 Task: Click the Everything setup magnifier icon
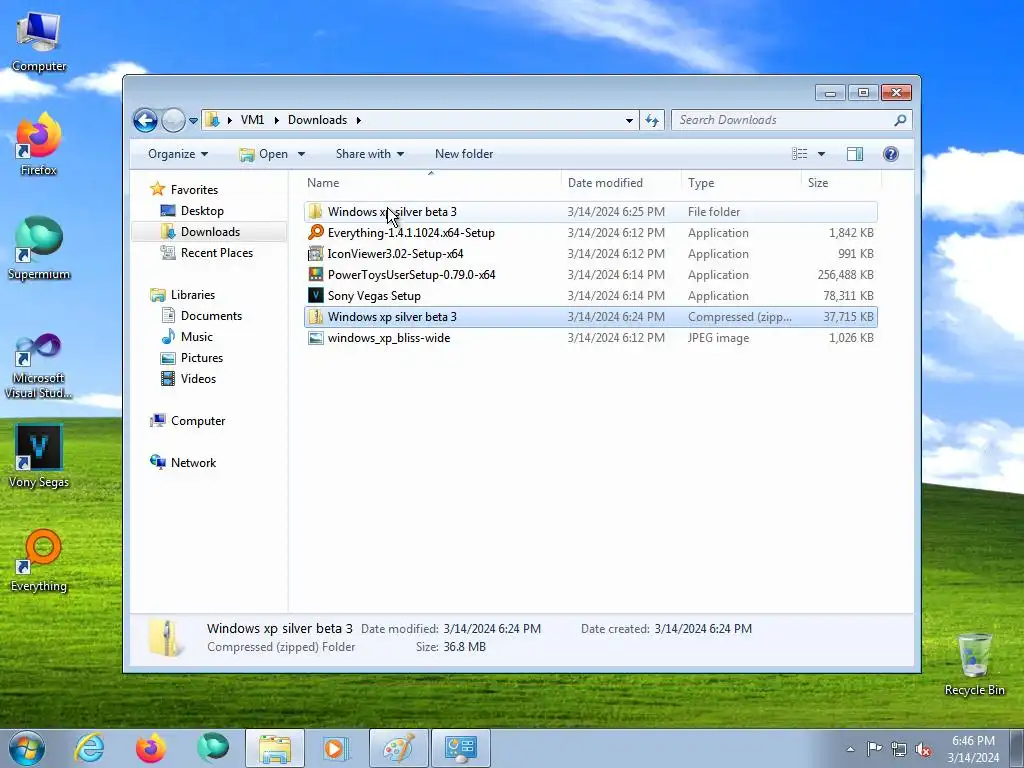click(316, 232)
